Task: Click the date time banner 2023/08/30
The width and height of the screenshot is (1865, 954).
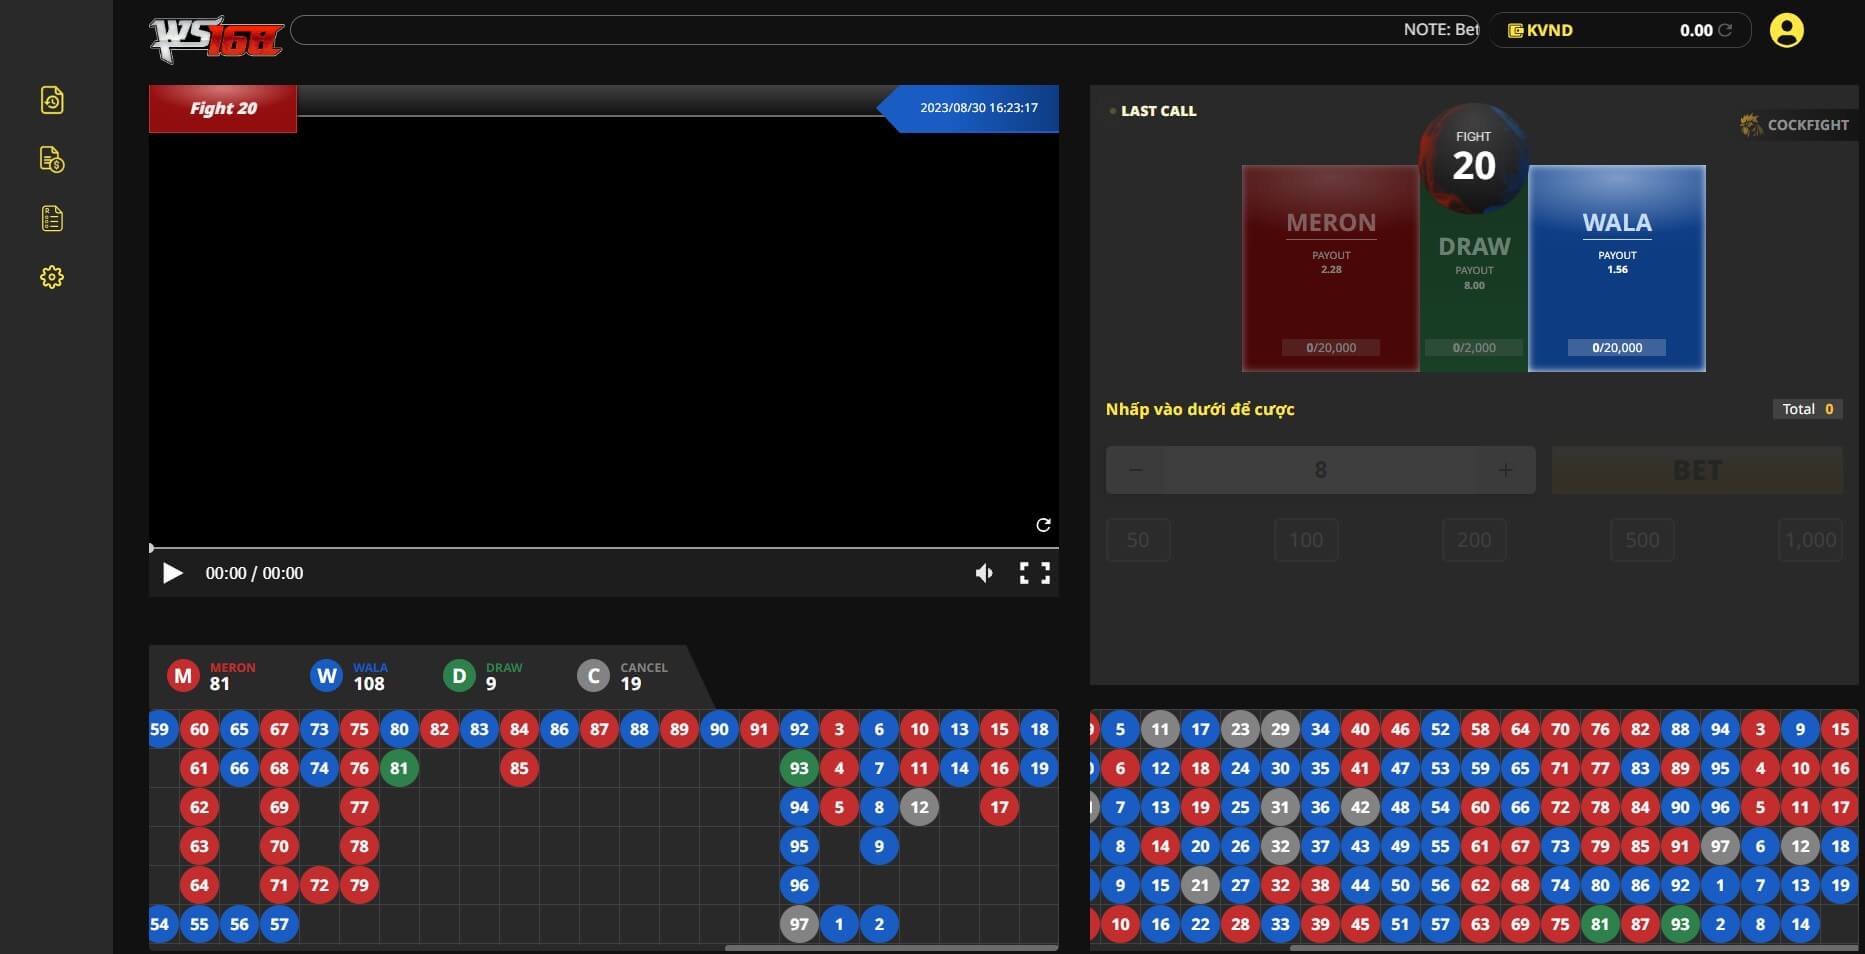Action: click(x=968, y=108)
